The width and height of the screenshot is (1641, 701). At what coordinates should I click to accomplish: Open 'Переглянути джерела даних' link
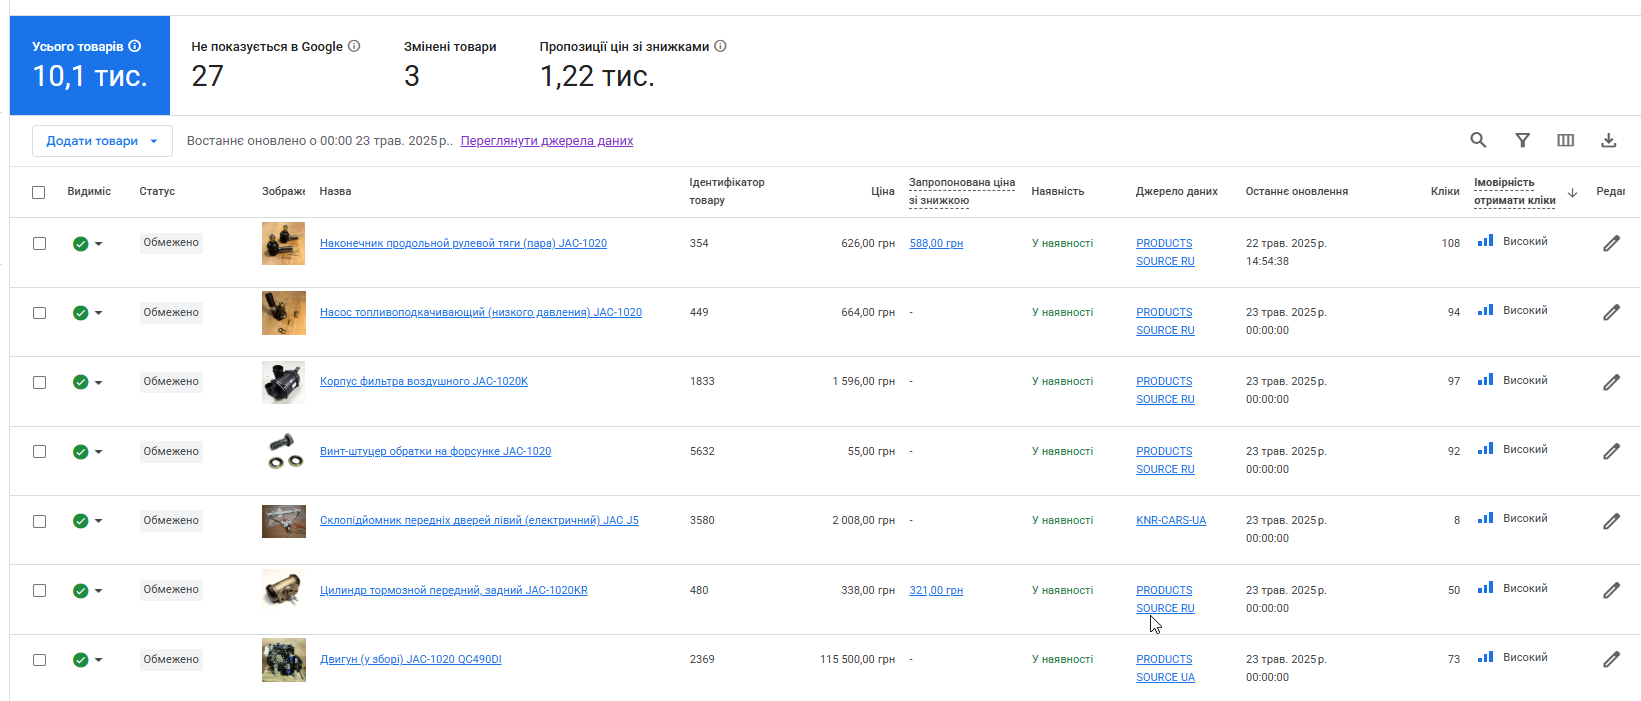(547, 141)
